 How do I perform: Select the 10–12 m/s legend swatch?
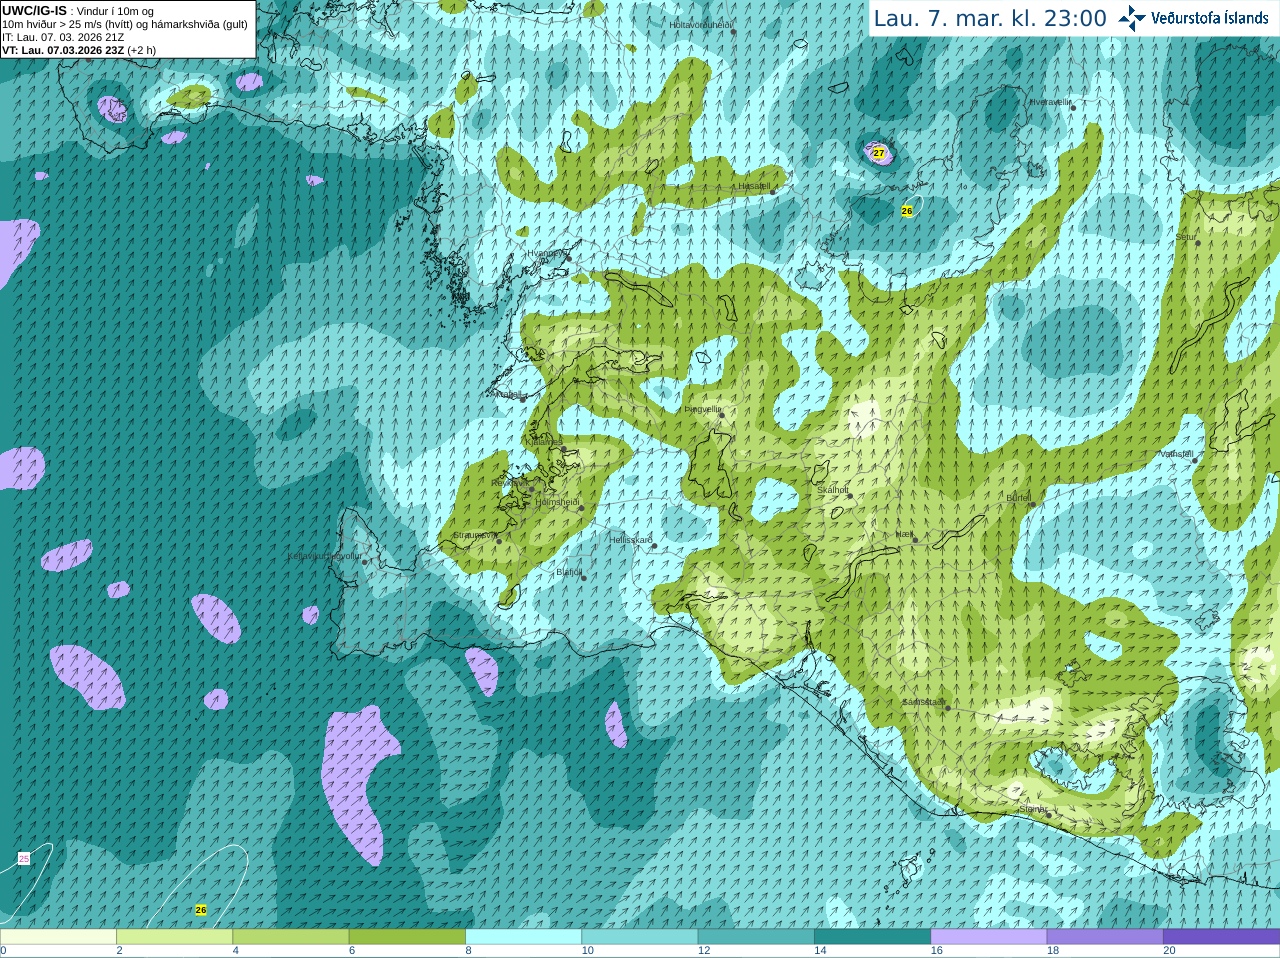point(640,937)
